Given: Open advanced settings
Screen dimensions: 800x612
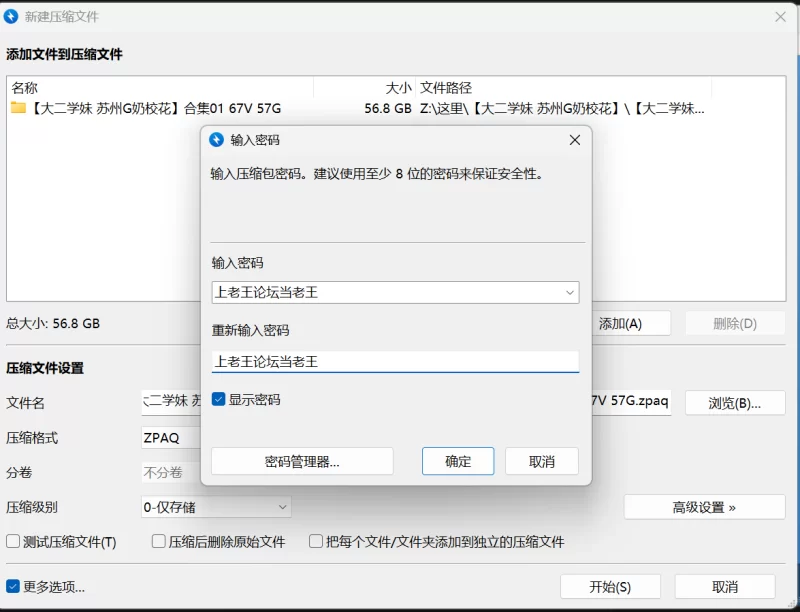Looking at the screenshot, I should [x=704, y=507].
